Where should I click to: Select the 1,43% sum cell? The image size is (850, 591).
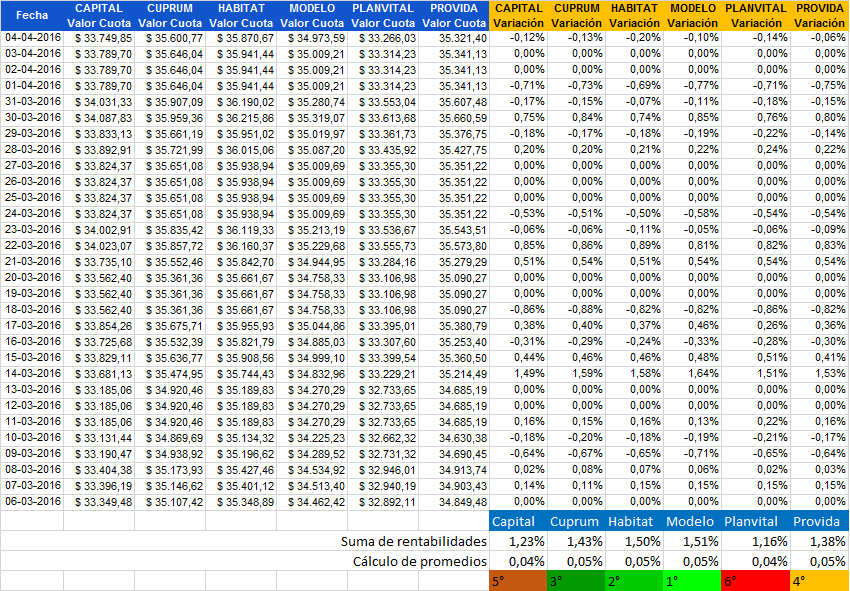577,541
